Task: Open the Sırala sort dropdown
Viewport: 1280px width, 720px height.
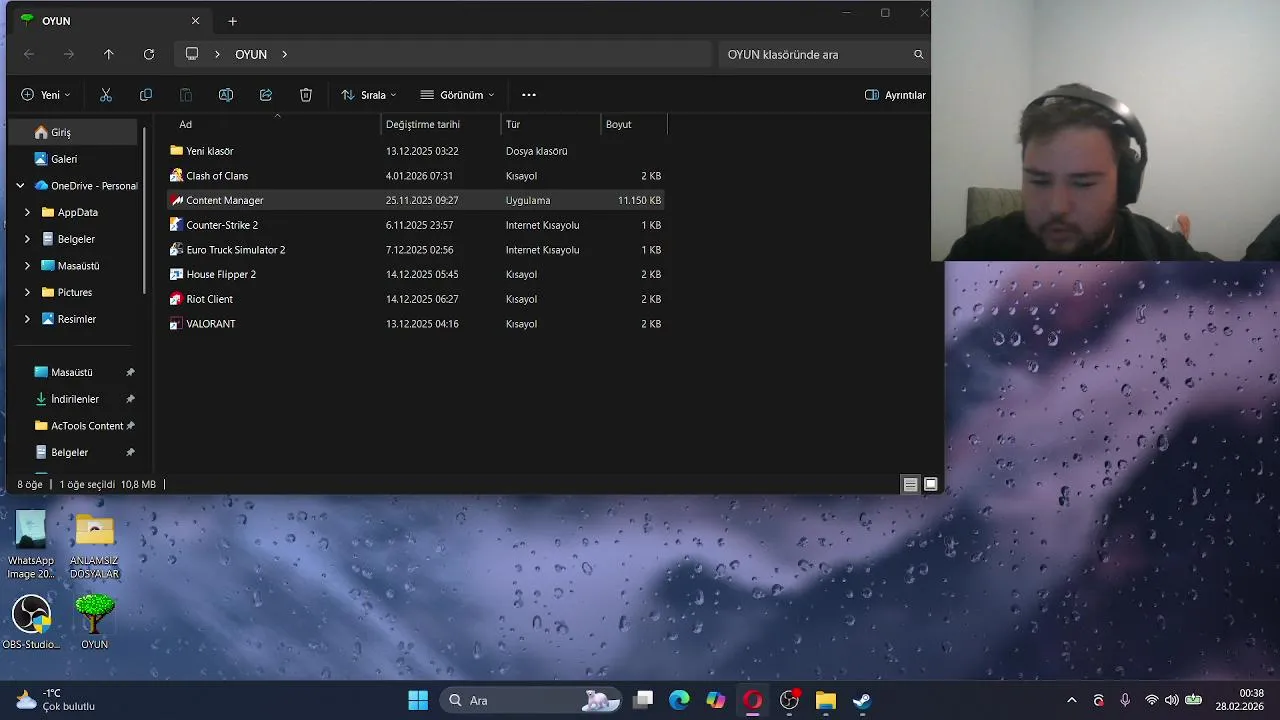Action: click(368, 95)
